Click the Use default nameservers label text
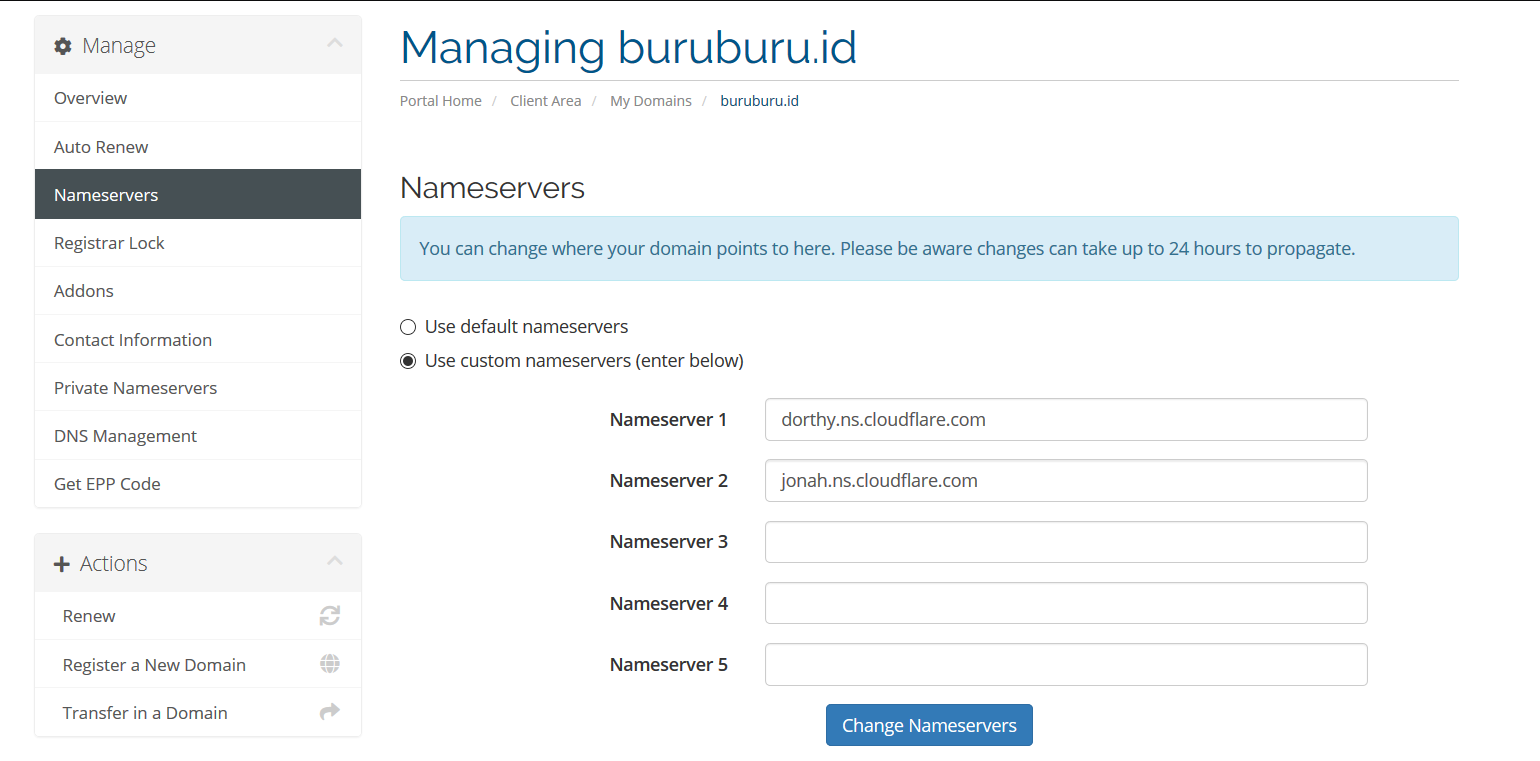The width and height of the screenshot is (1540, 761). click(526, 327)
